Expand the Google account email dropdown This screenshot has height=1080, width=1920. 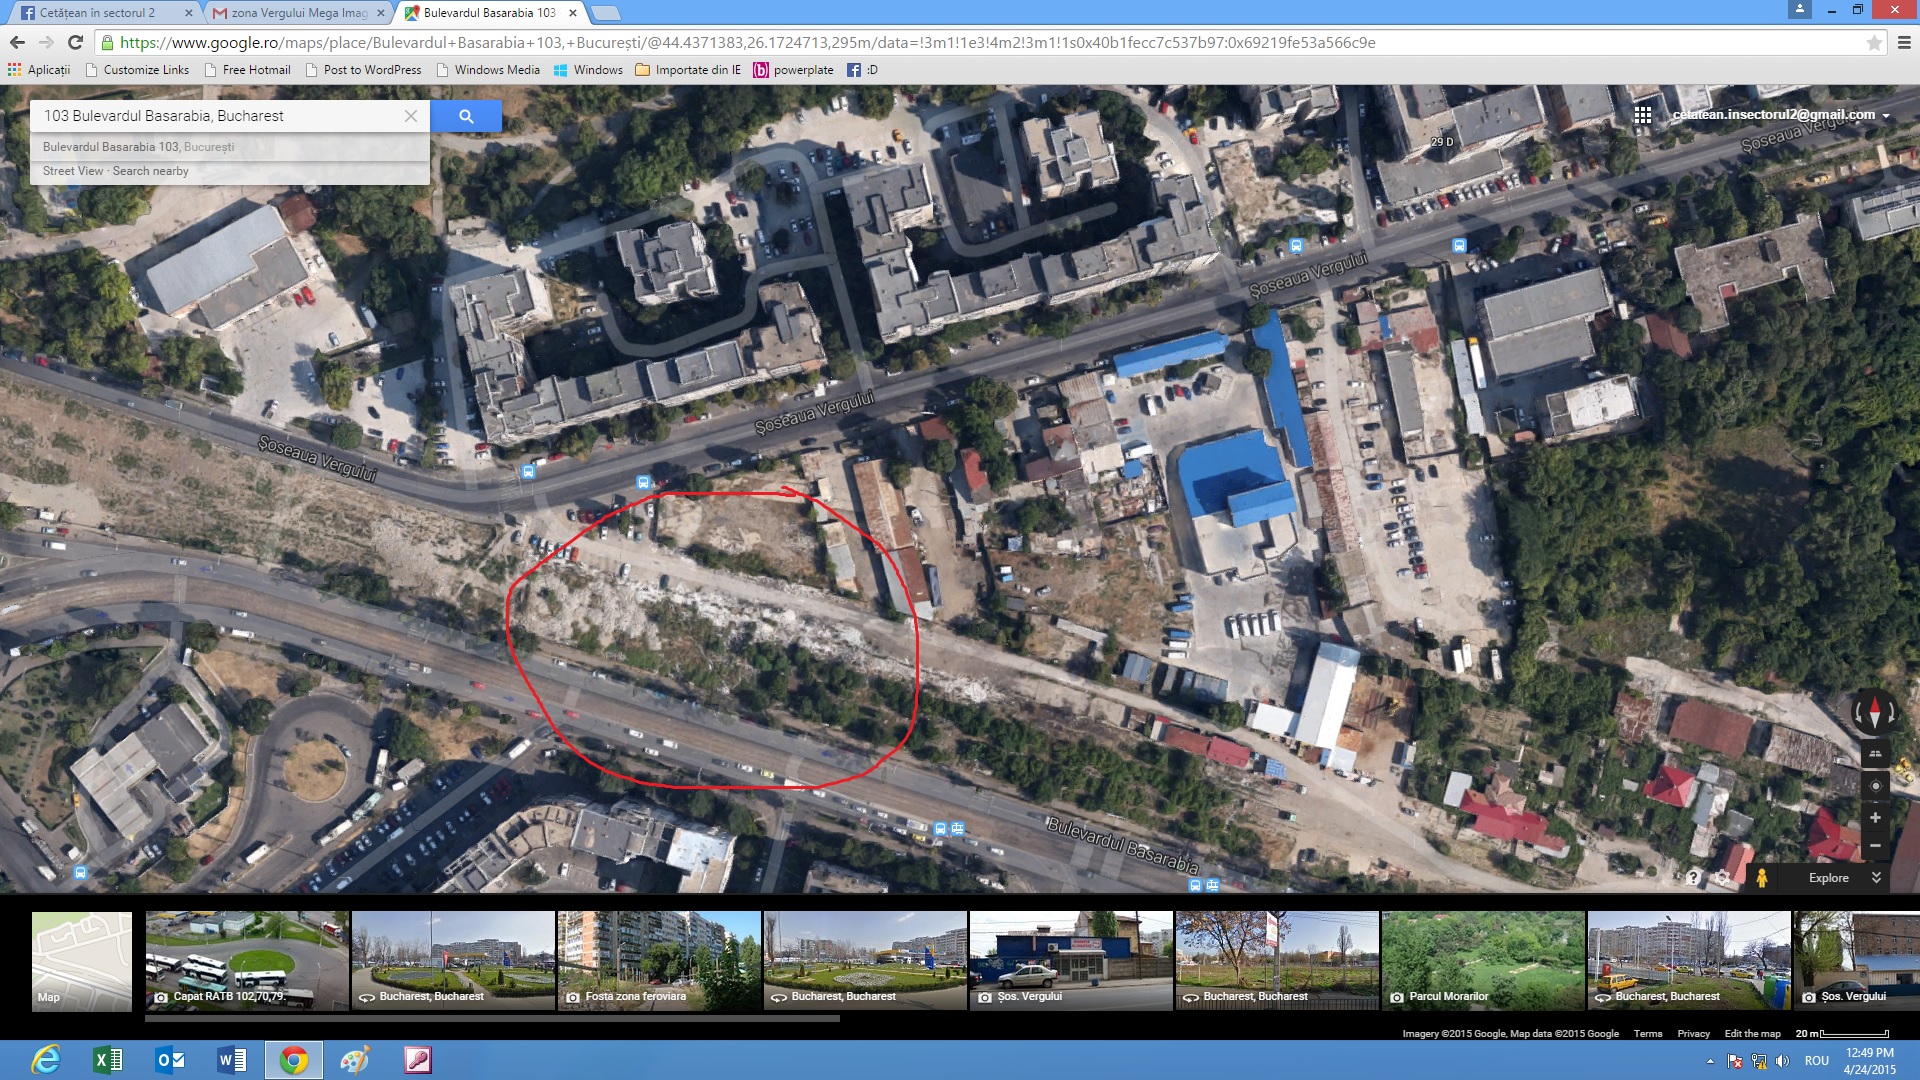(1886, 116)
